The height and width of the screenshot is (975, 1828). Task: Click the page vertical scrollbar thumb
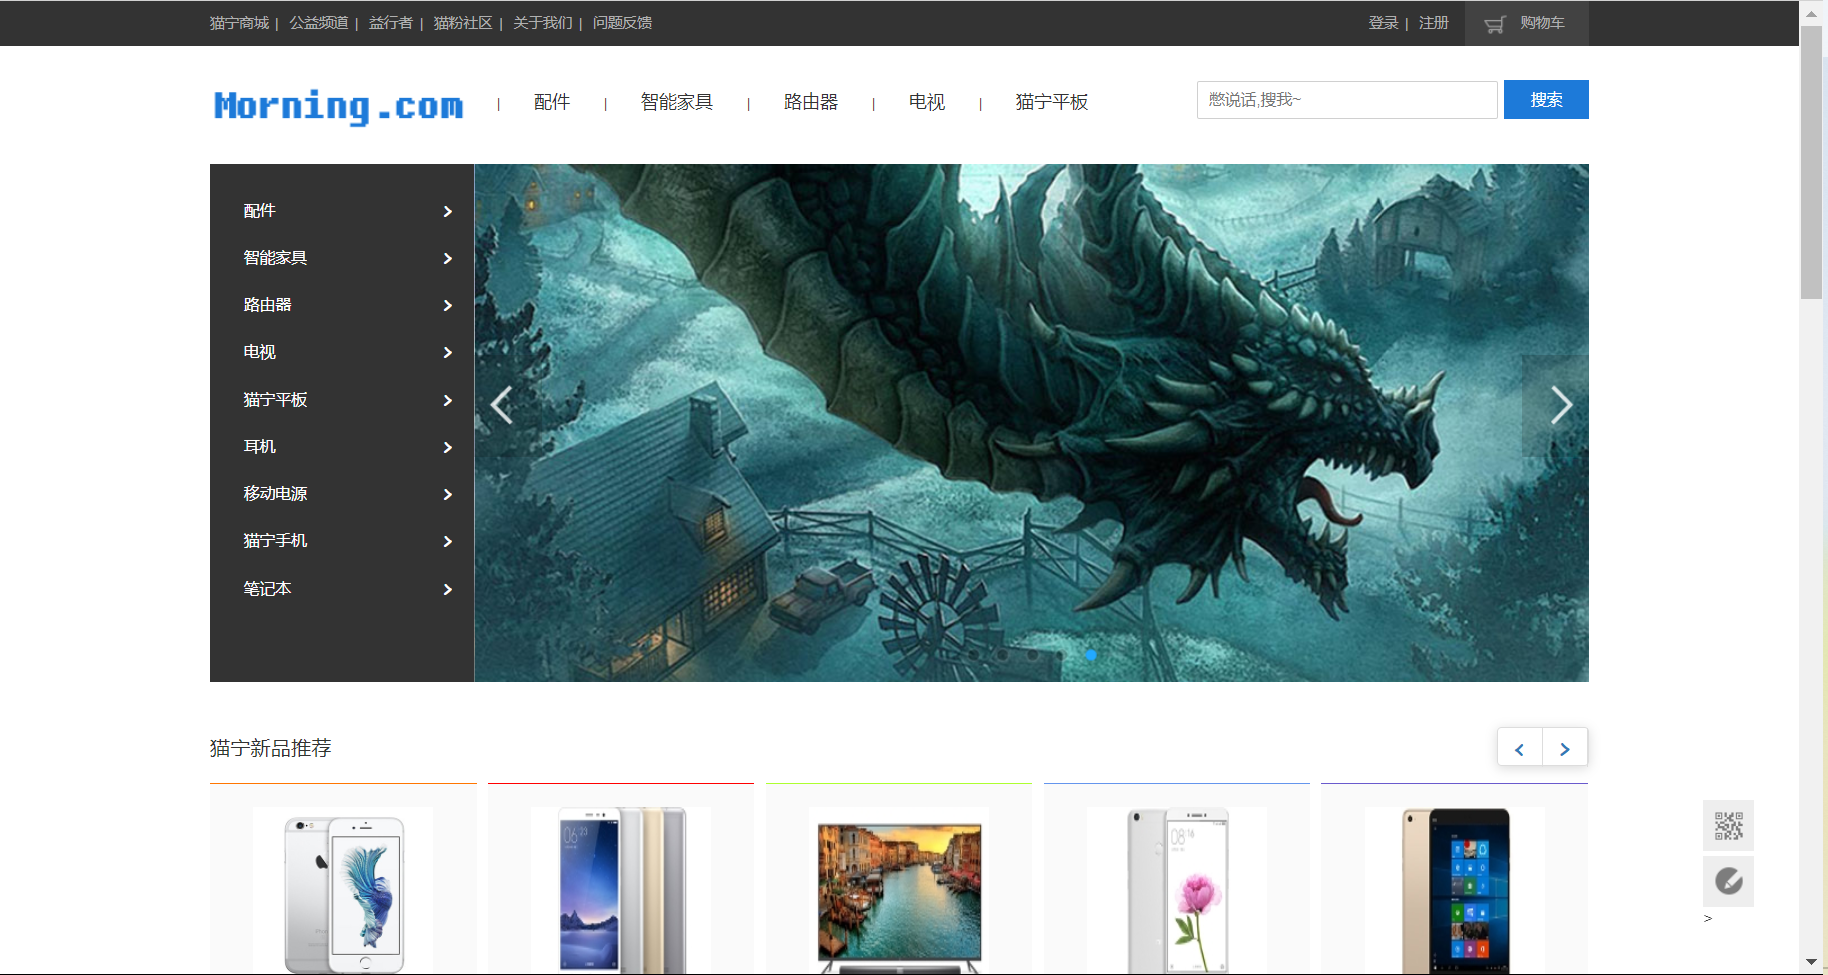click(1811, 162)
